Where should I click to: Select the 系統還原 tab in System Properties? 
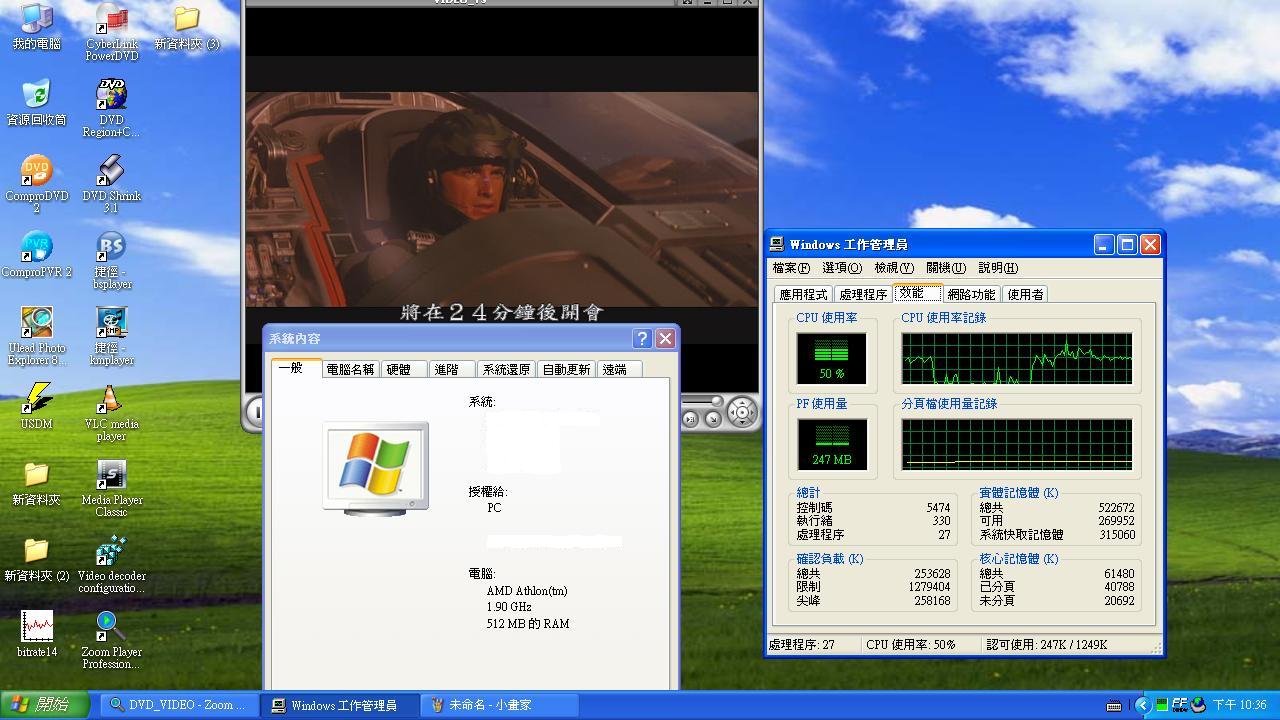pos(506,369)
